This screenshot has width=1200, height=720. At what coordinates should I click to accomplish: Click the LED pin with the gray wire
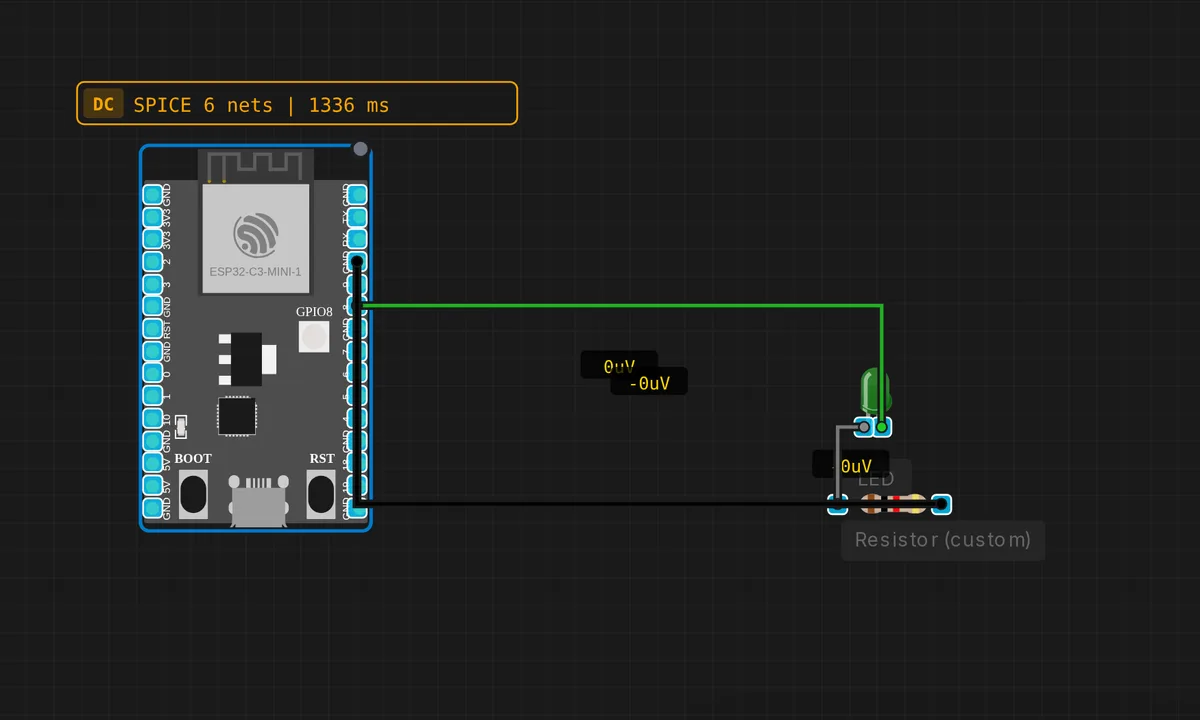point(864,427)
